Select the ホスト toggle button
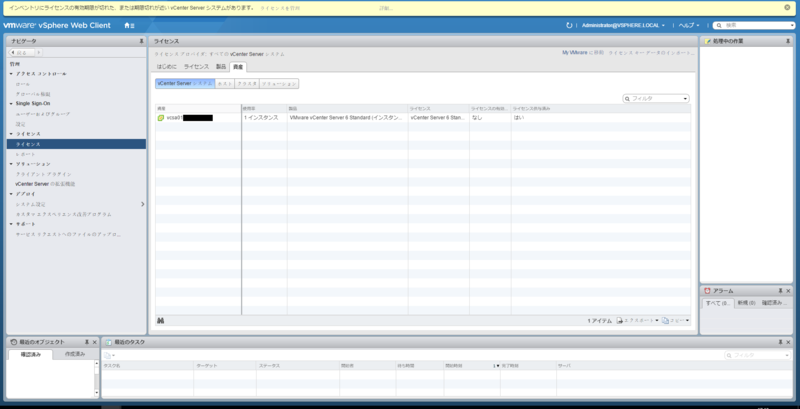 tap(225, 84)
